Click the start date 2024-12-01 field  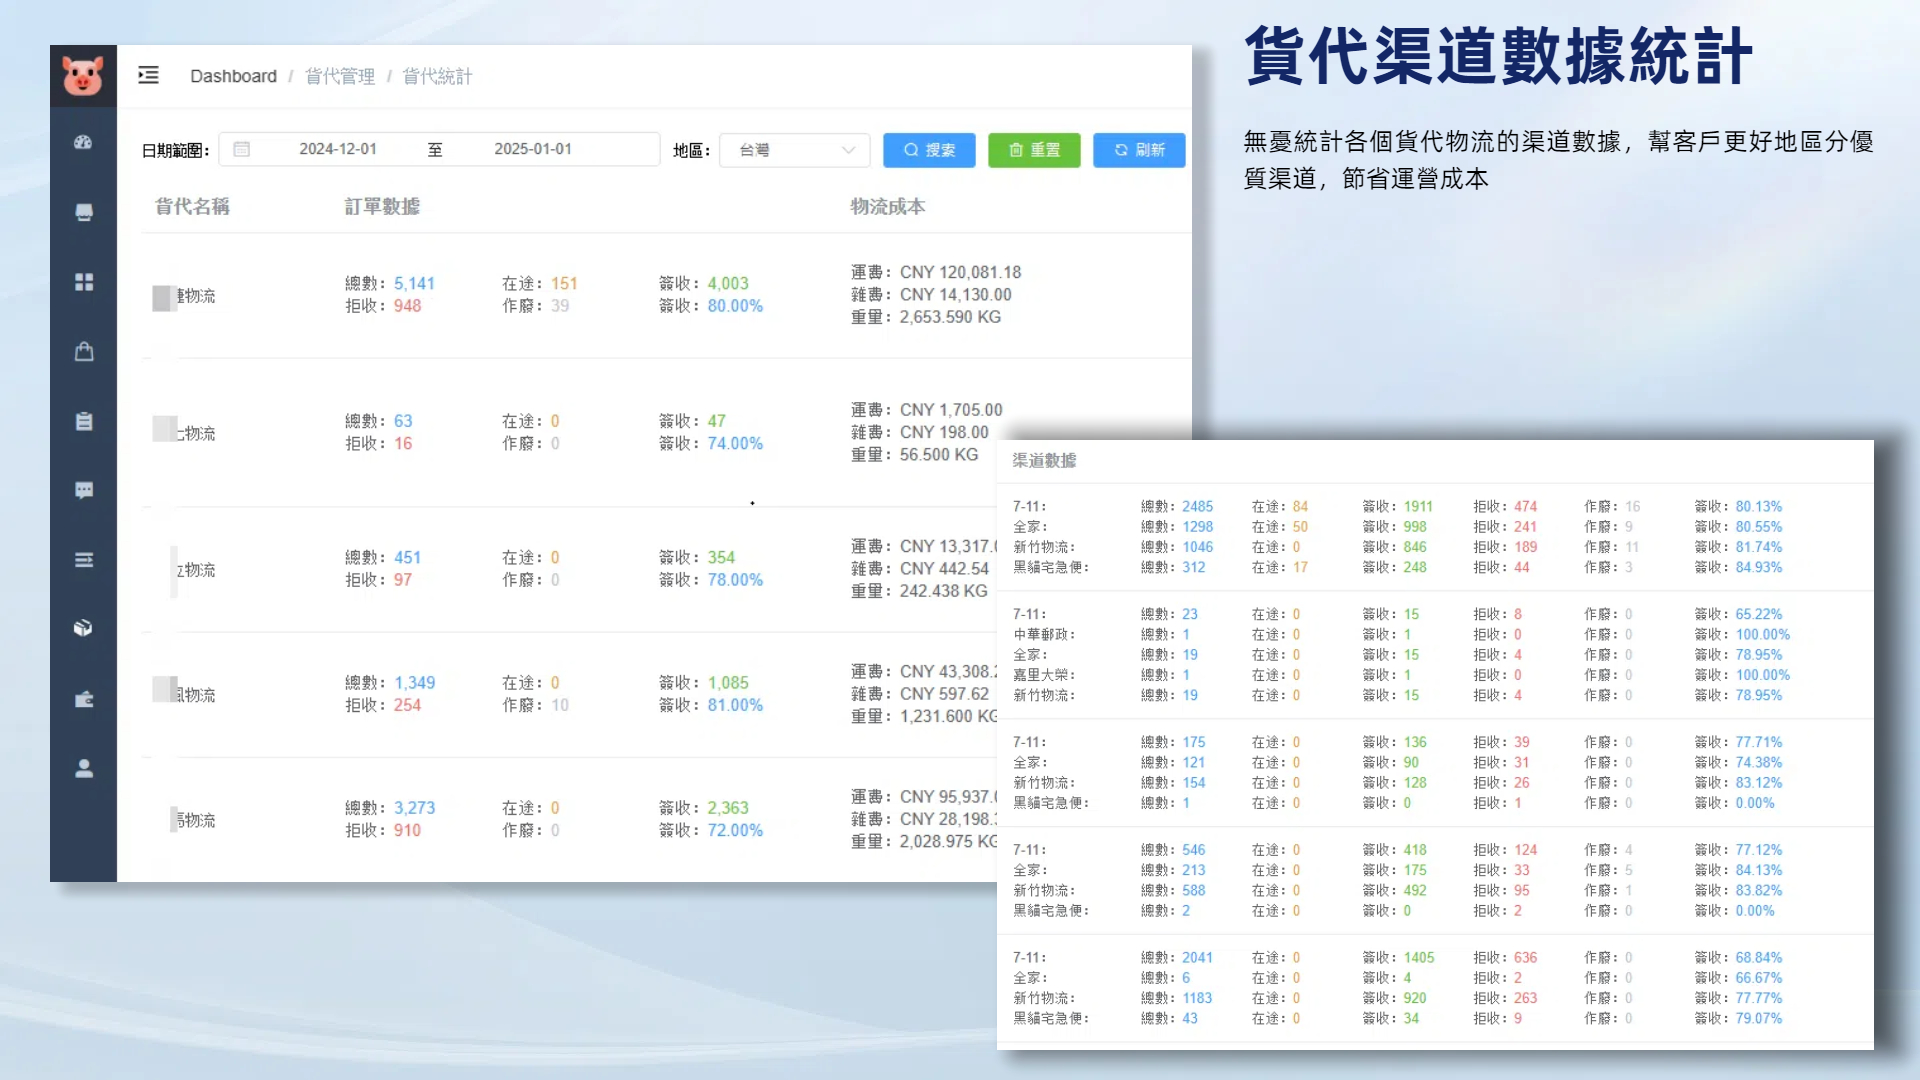pos(338,149)
